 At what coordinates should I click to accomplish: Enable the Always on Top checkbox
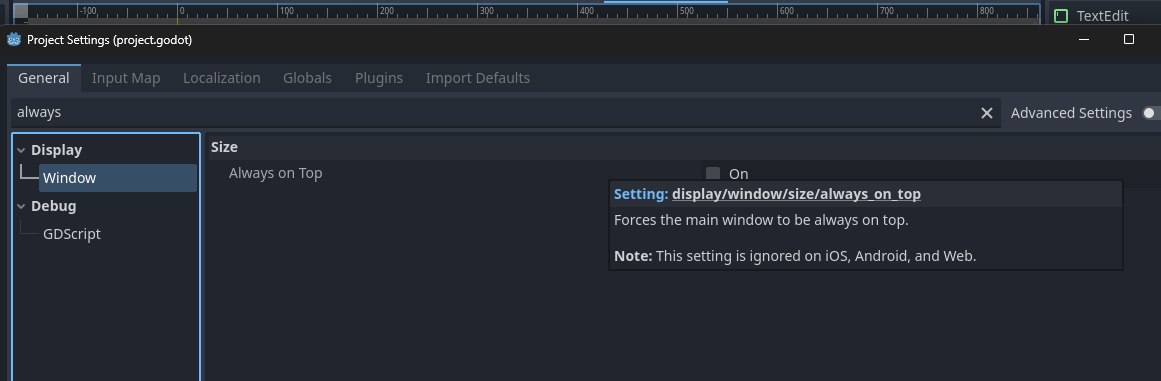pyautogui.click(x=712, y=174)
